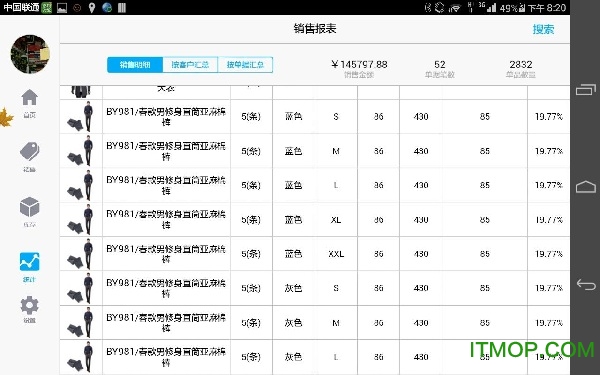This screenshot has height=375, width=600.
Task: Open product thumbnail in 蓝色 M row
Action: click(81, 151)
